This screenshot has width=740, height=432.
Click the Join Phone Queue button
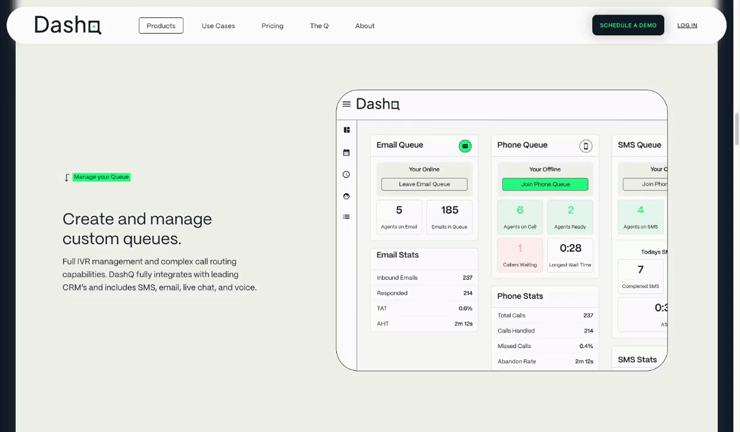[x=545, y=184]
